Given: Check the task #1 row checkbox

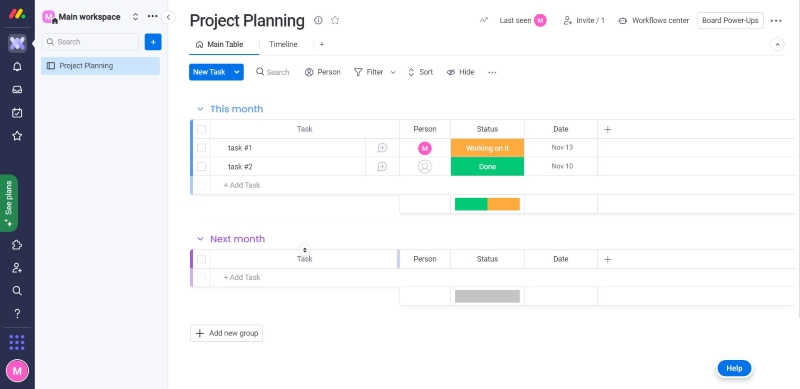Looking at the screenshot, I should pyautogui.click(x=202, y=148).
